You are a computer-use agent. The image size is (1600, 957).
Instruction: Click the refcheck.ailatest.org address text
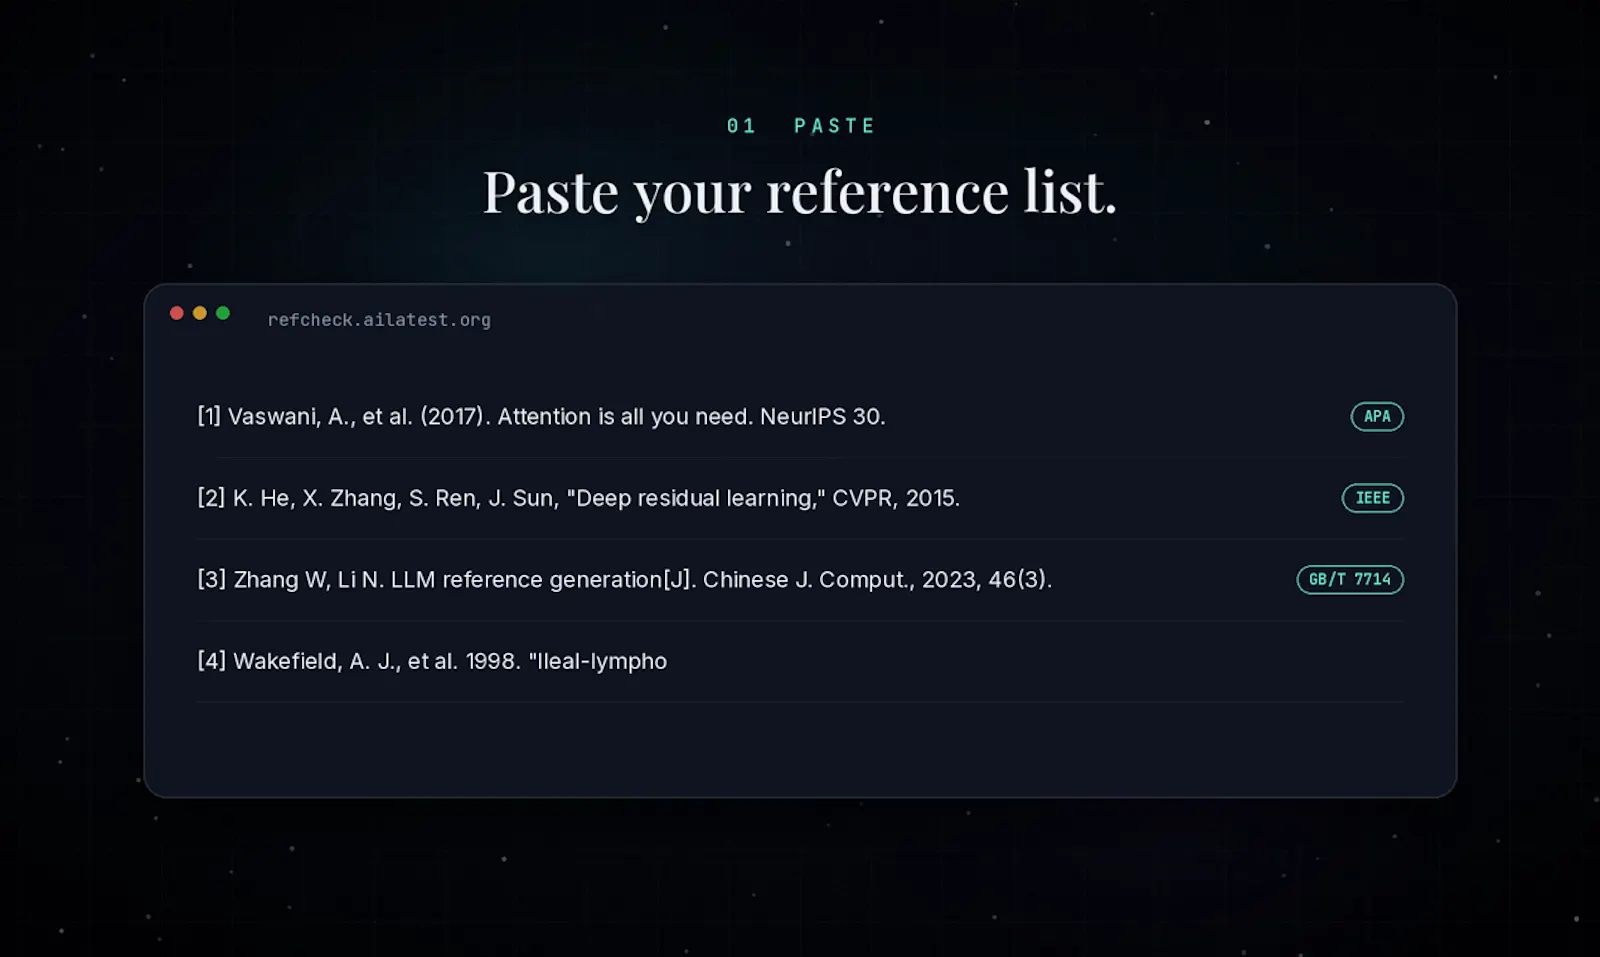[379, 320]
